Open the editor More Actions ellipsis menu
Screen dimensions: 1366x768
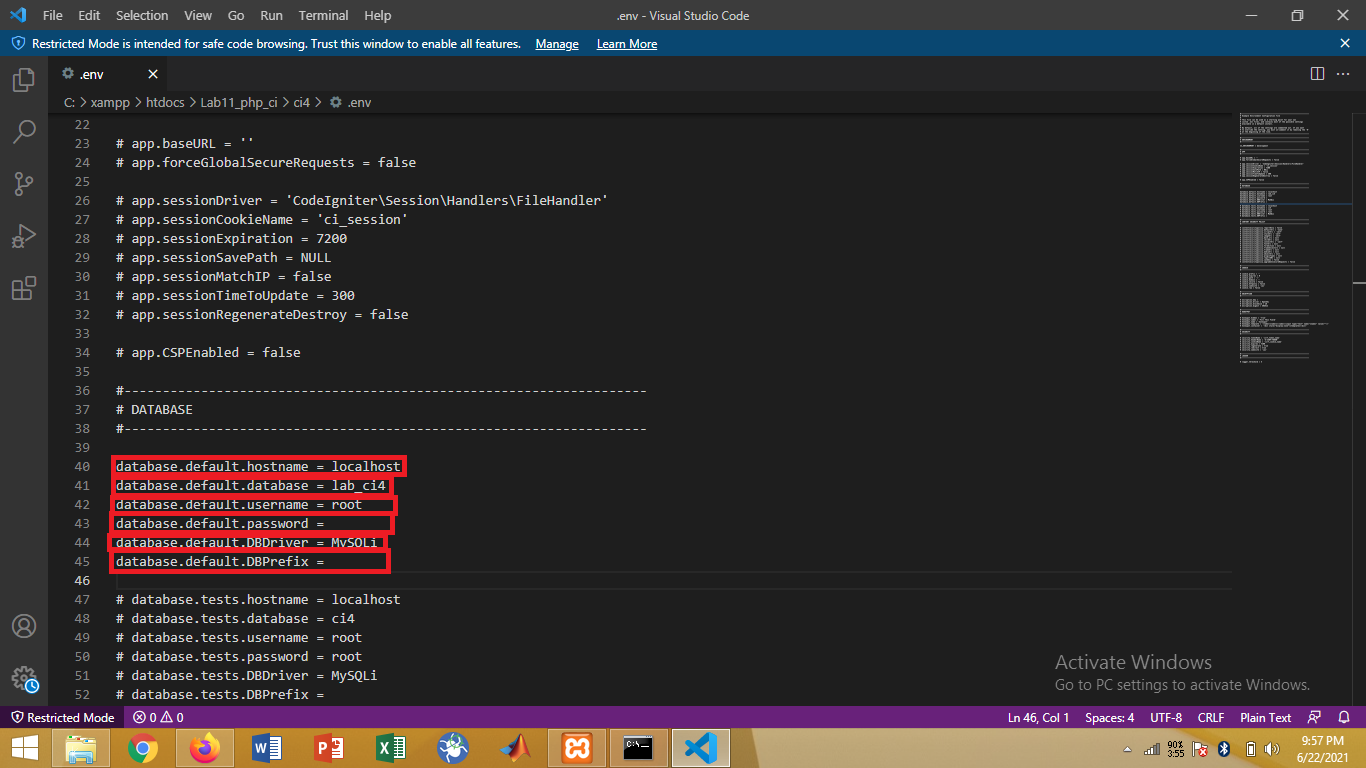(1344, 73)
